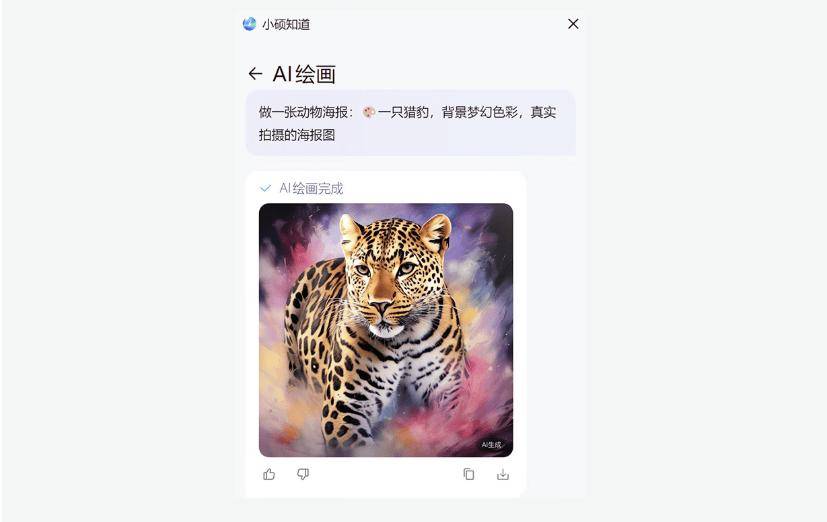The width and height of the screenshot is (827, 522).
Task: Click the AI生成 watermark badge on the image
Action: pyautogui.click(x=492, y=444)
